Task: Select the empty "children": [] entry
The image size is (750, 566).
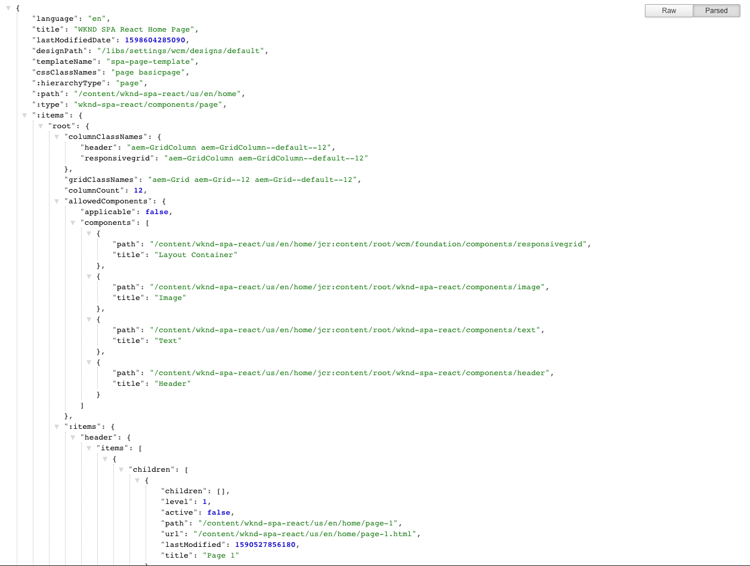Action: click(194, 491)
